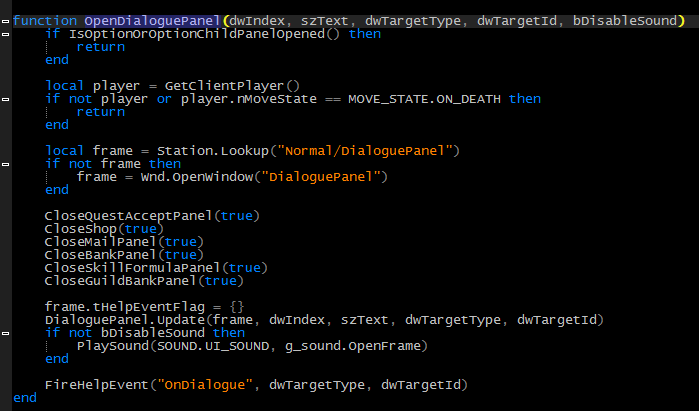This screenshot has height=411, width=699.
Task: Click the g_sound.OpenFrame argument
Action: pos(352,346)
